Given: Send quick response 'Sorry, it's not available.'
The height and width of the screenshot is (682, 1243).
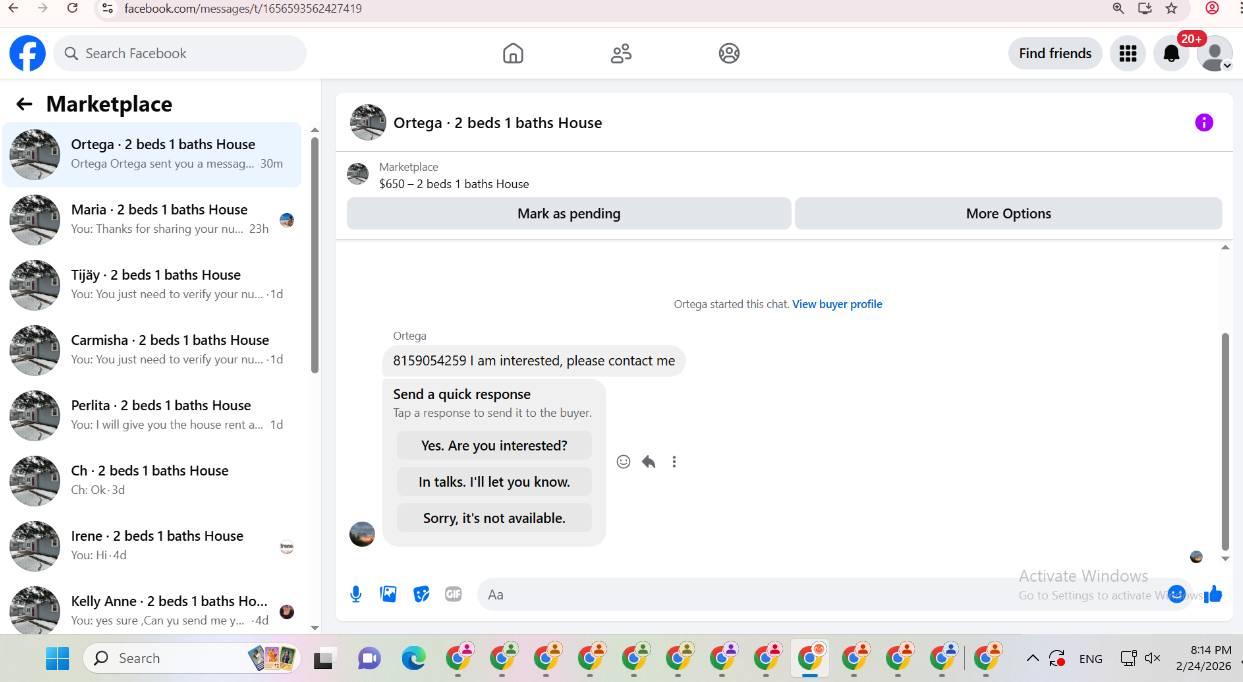Looking at the screenshot, I should coord(494,517).
